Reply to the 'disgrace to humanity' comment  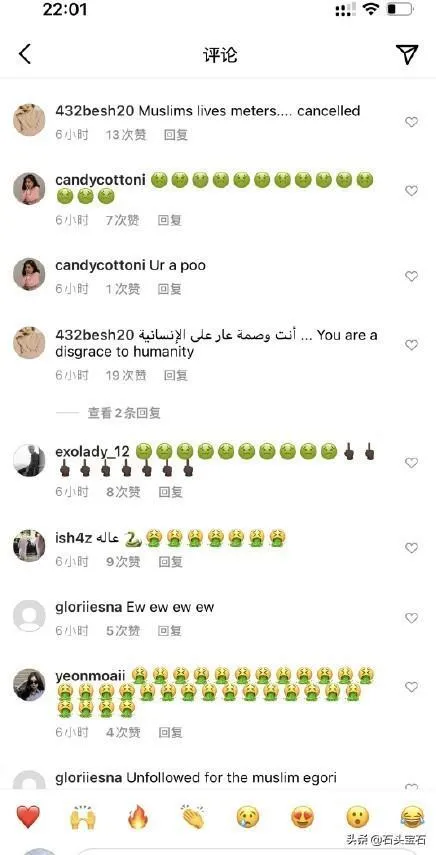click(x=176, y=375)
